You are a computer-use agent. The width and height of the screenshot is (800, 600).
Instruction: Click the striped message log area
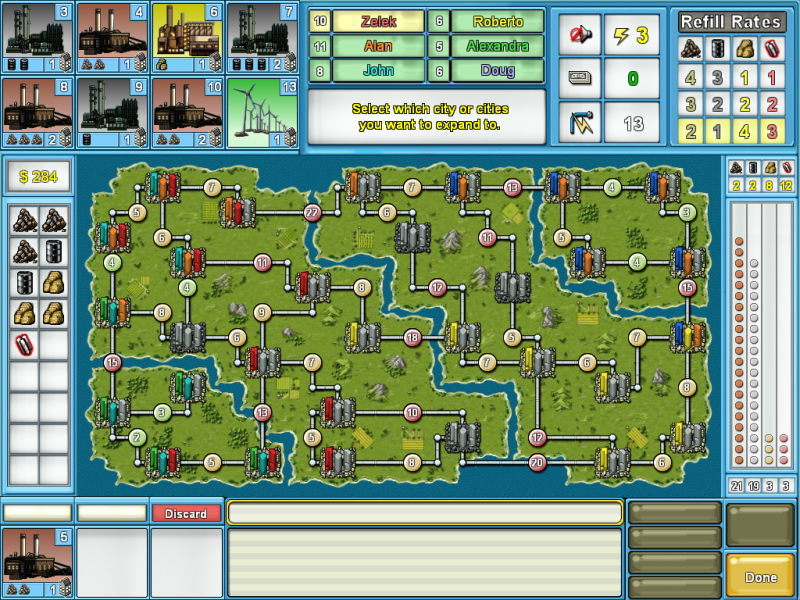pos(425,562)
